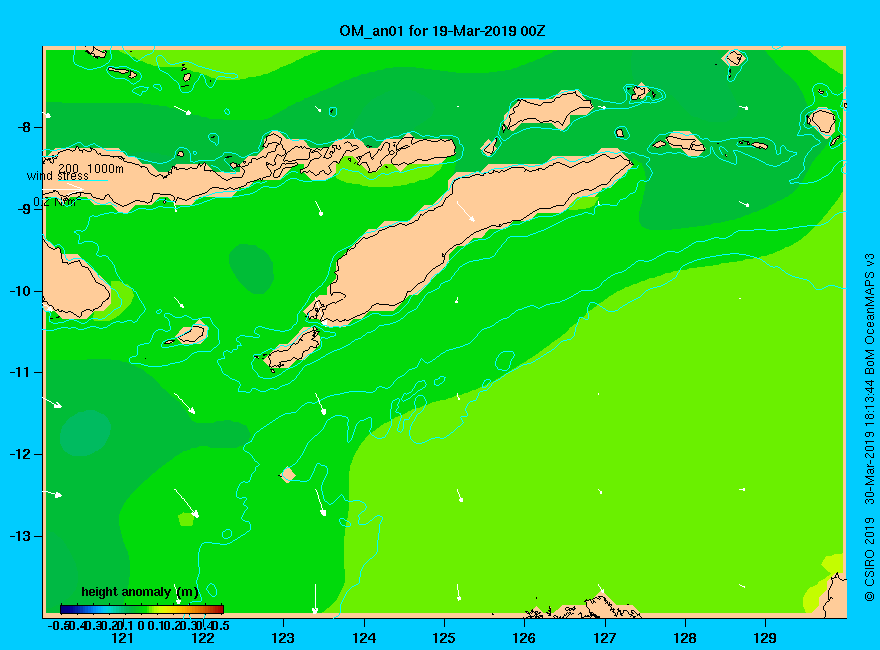Click latitude label "-10" on the y-axis
Image resolution: width=880 pixels, height=650 pixels.
21,291
